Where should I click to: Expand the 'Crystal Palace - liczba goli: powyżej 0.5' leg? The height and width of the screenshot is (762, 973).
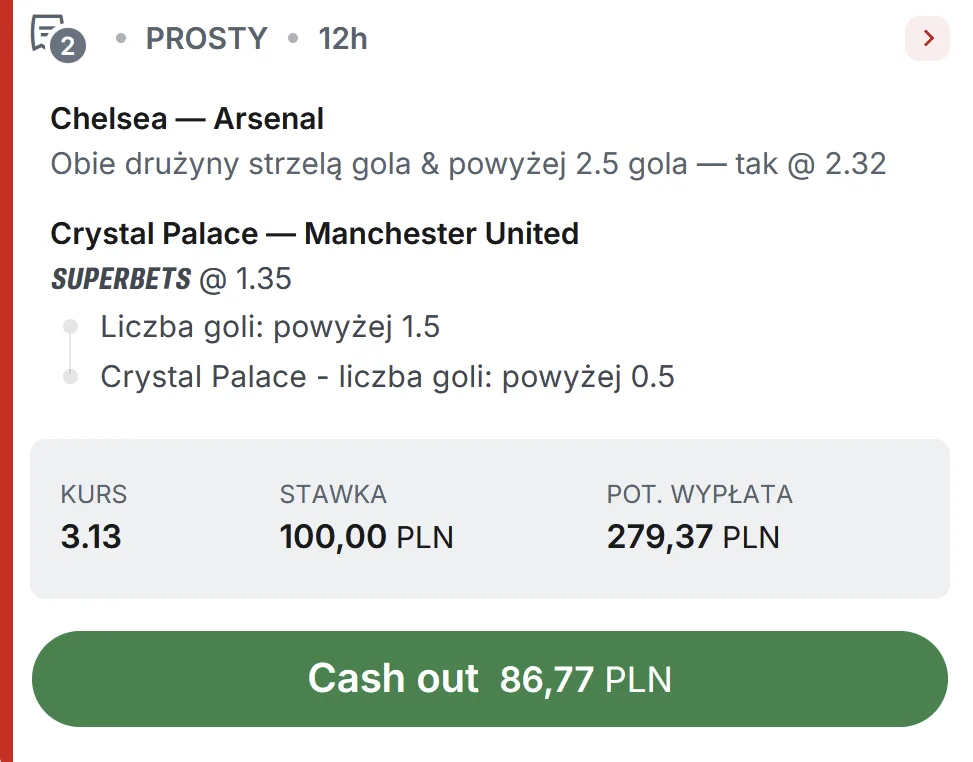tap(386, 377)
